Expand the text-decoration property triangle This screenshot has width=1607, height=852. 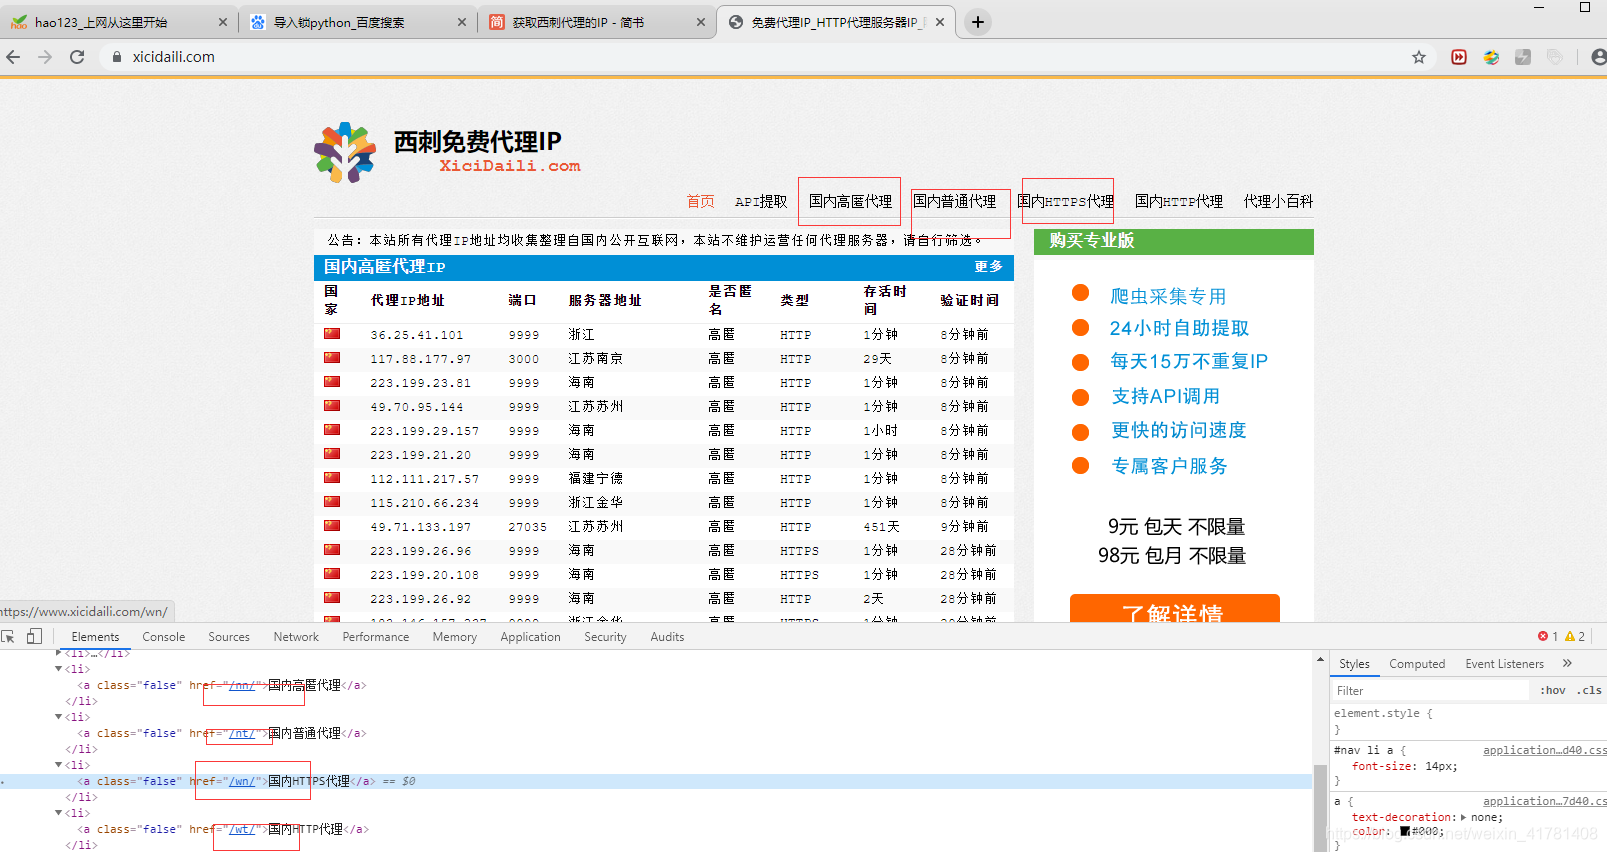click(1464, 817)
